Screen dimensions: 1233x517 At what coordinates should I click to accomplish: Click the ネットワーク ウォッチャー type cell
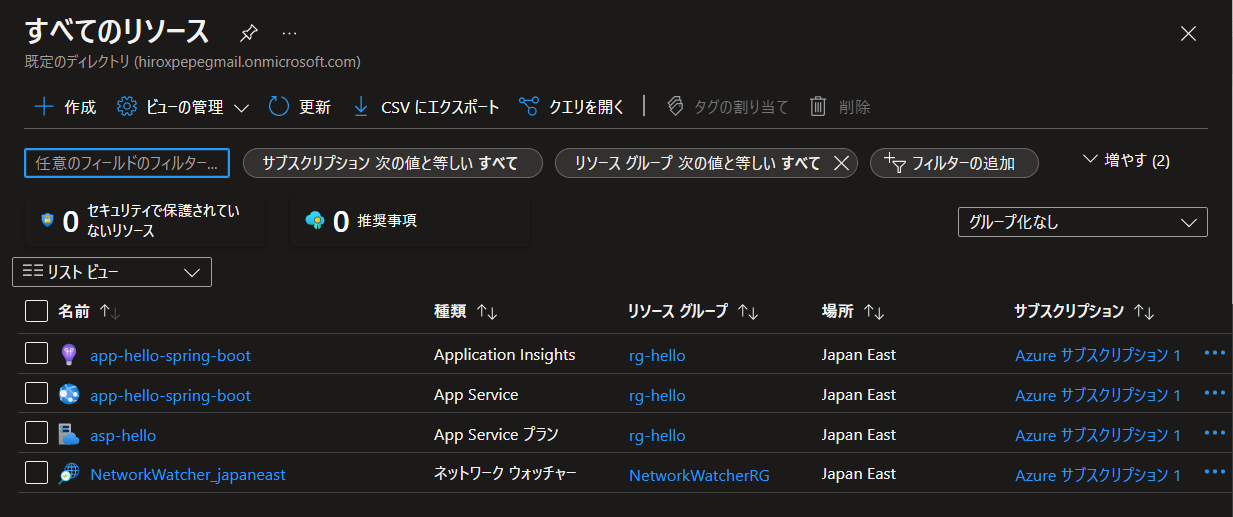[x=505, y=474]
